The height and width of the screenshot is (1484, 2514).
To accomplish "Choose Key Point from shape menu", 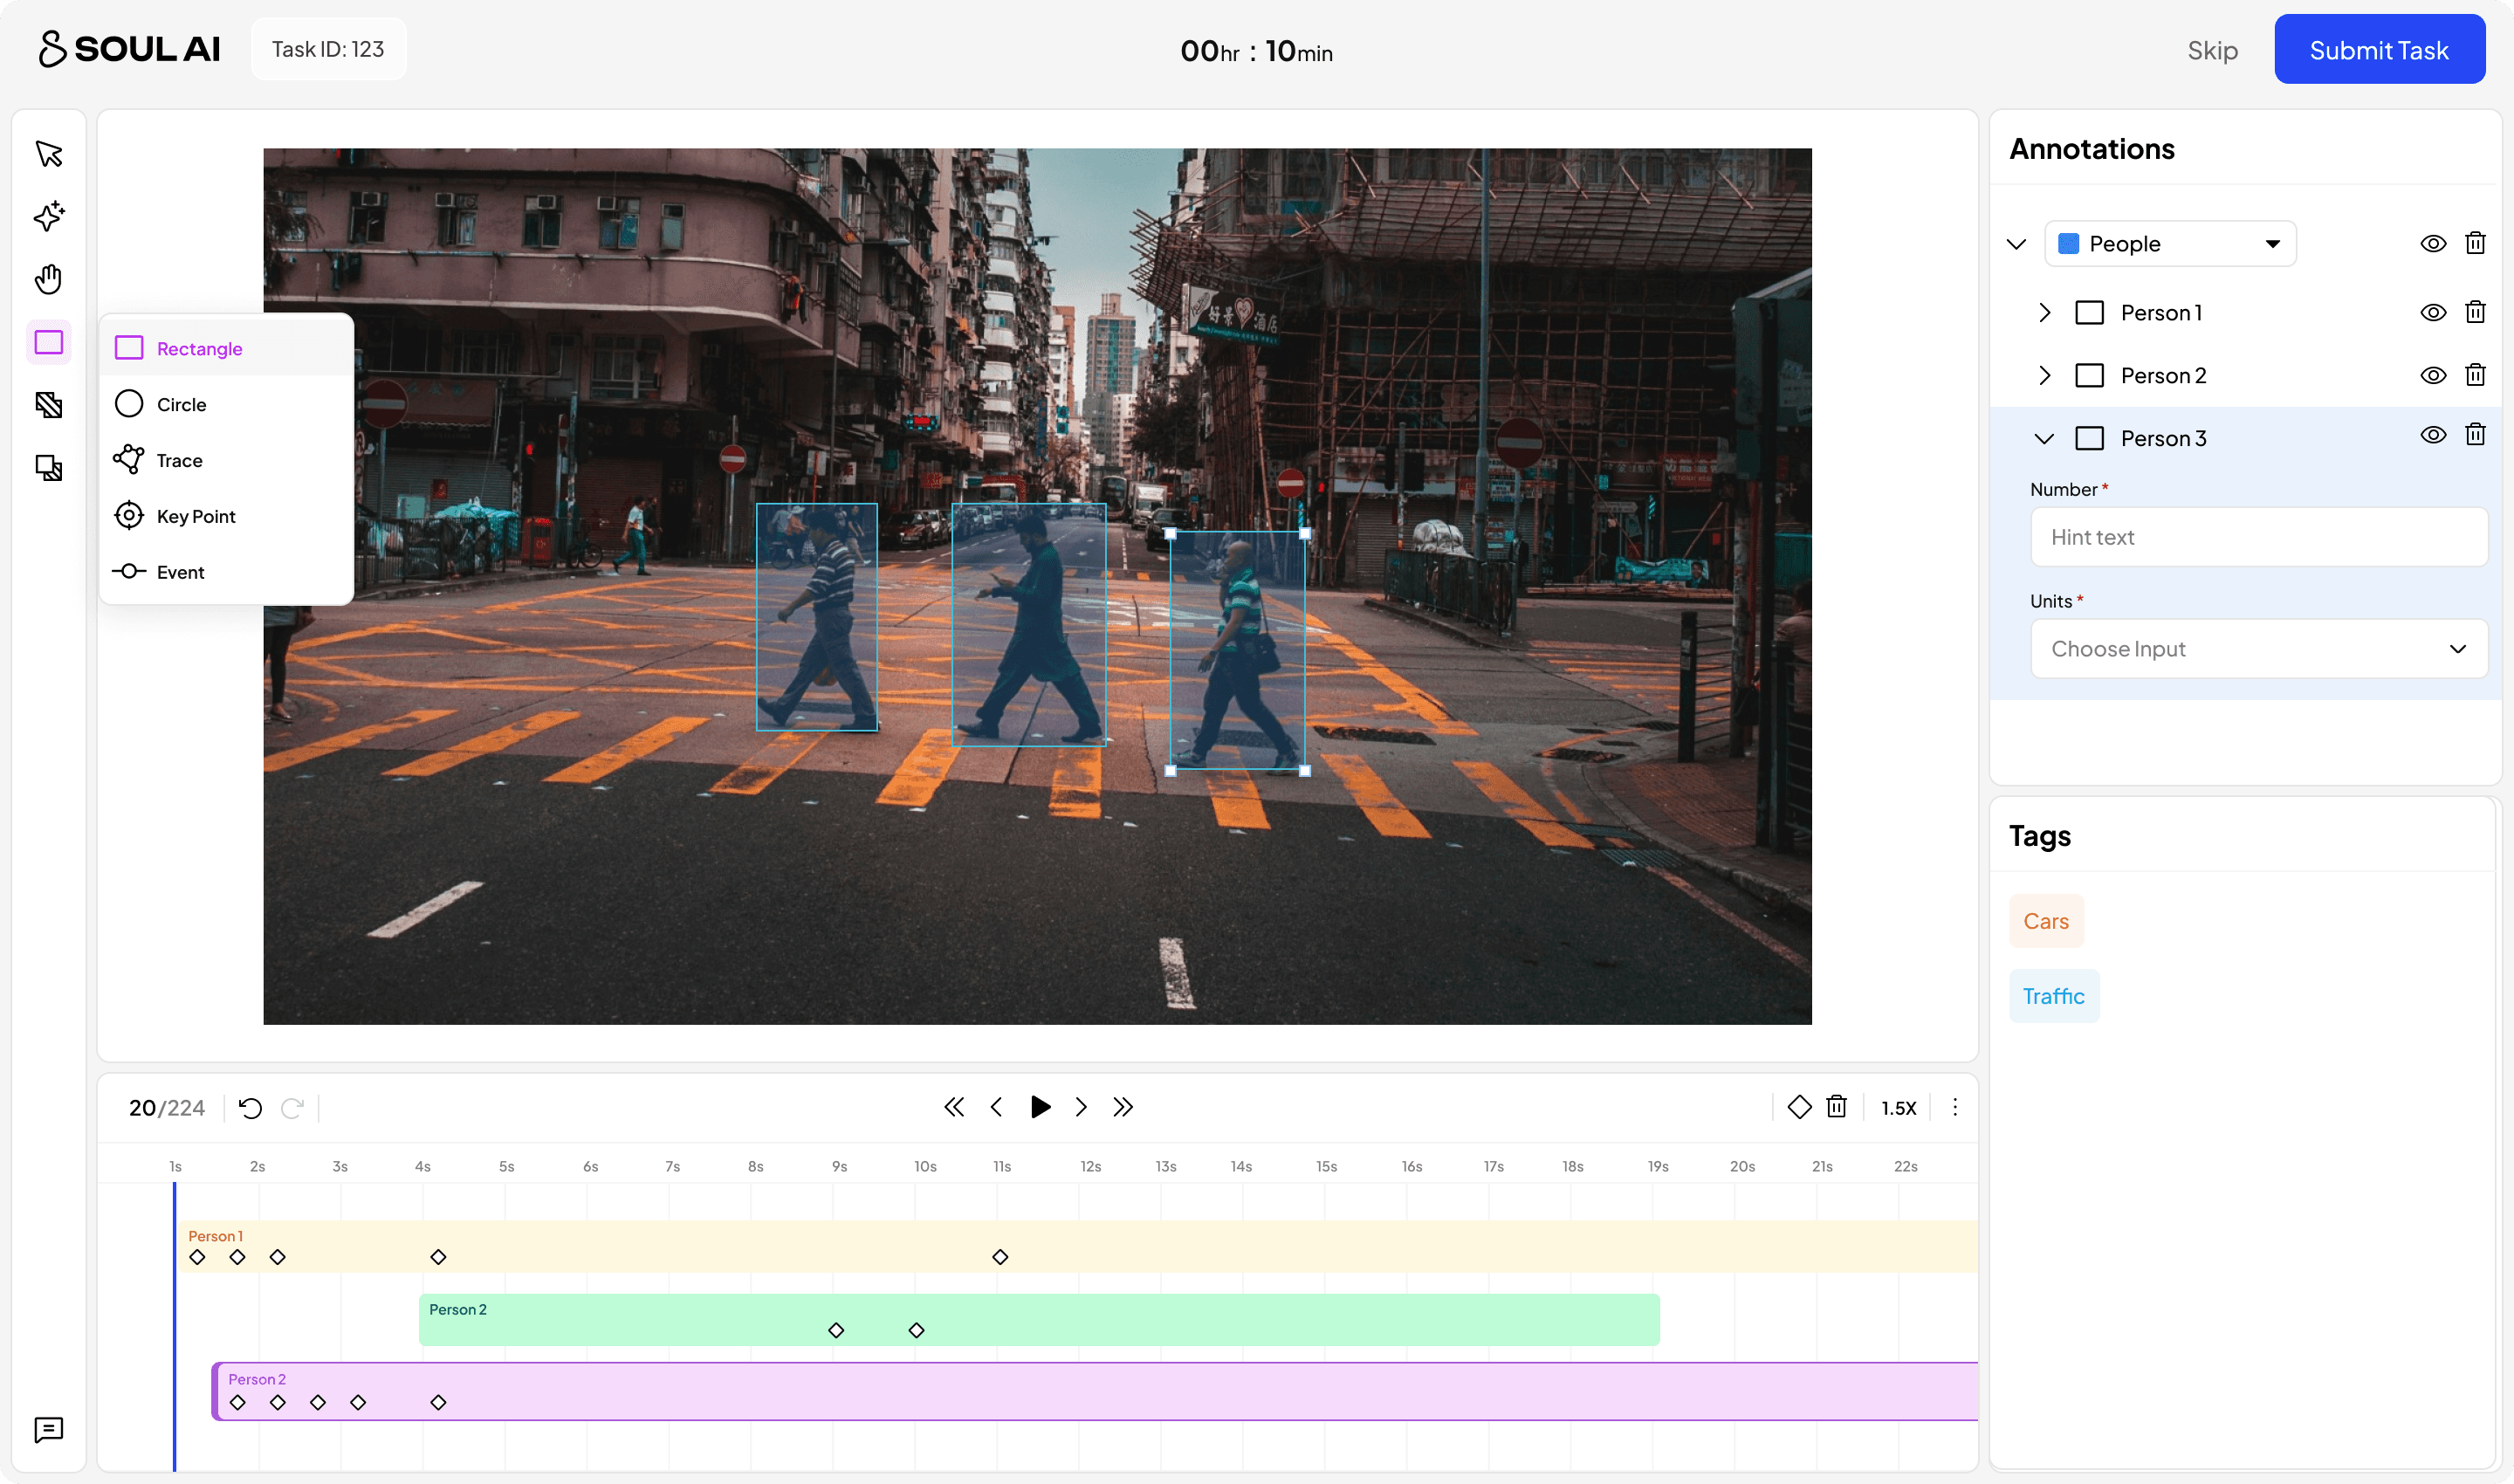I will (195, 516).
